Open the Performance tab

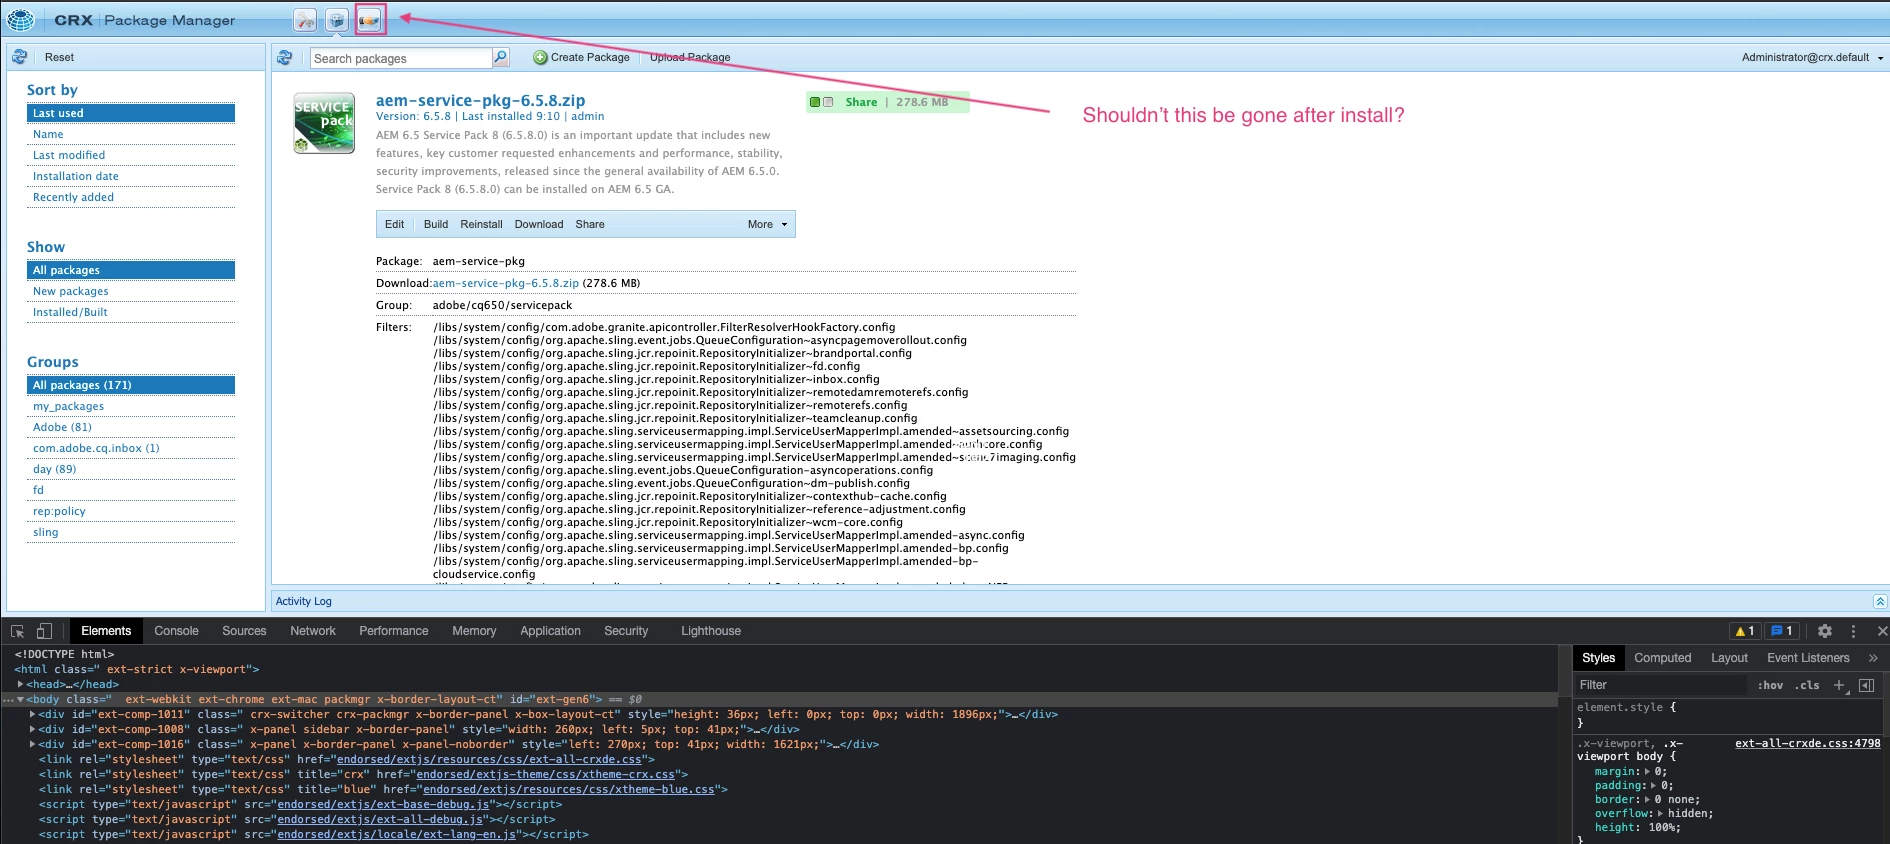coord(394,631)
